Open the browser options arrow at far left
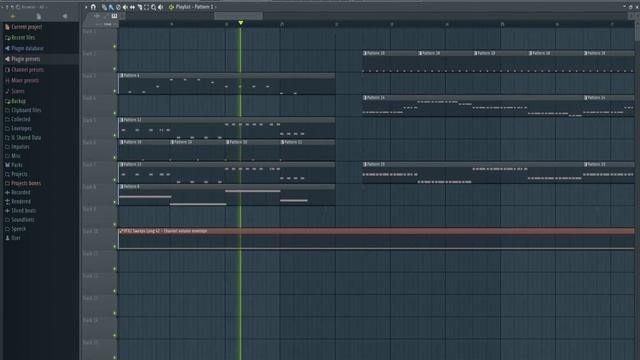This screenshot has width=640, height=360. 2,7
